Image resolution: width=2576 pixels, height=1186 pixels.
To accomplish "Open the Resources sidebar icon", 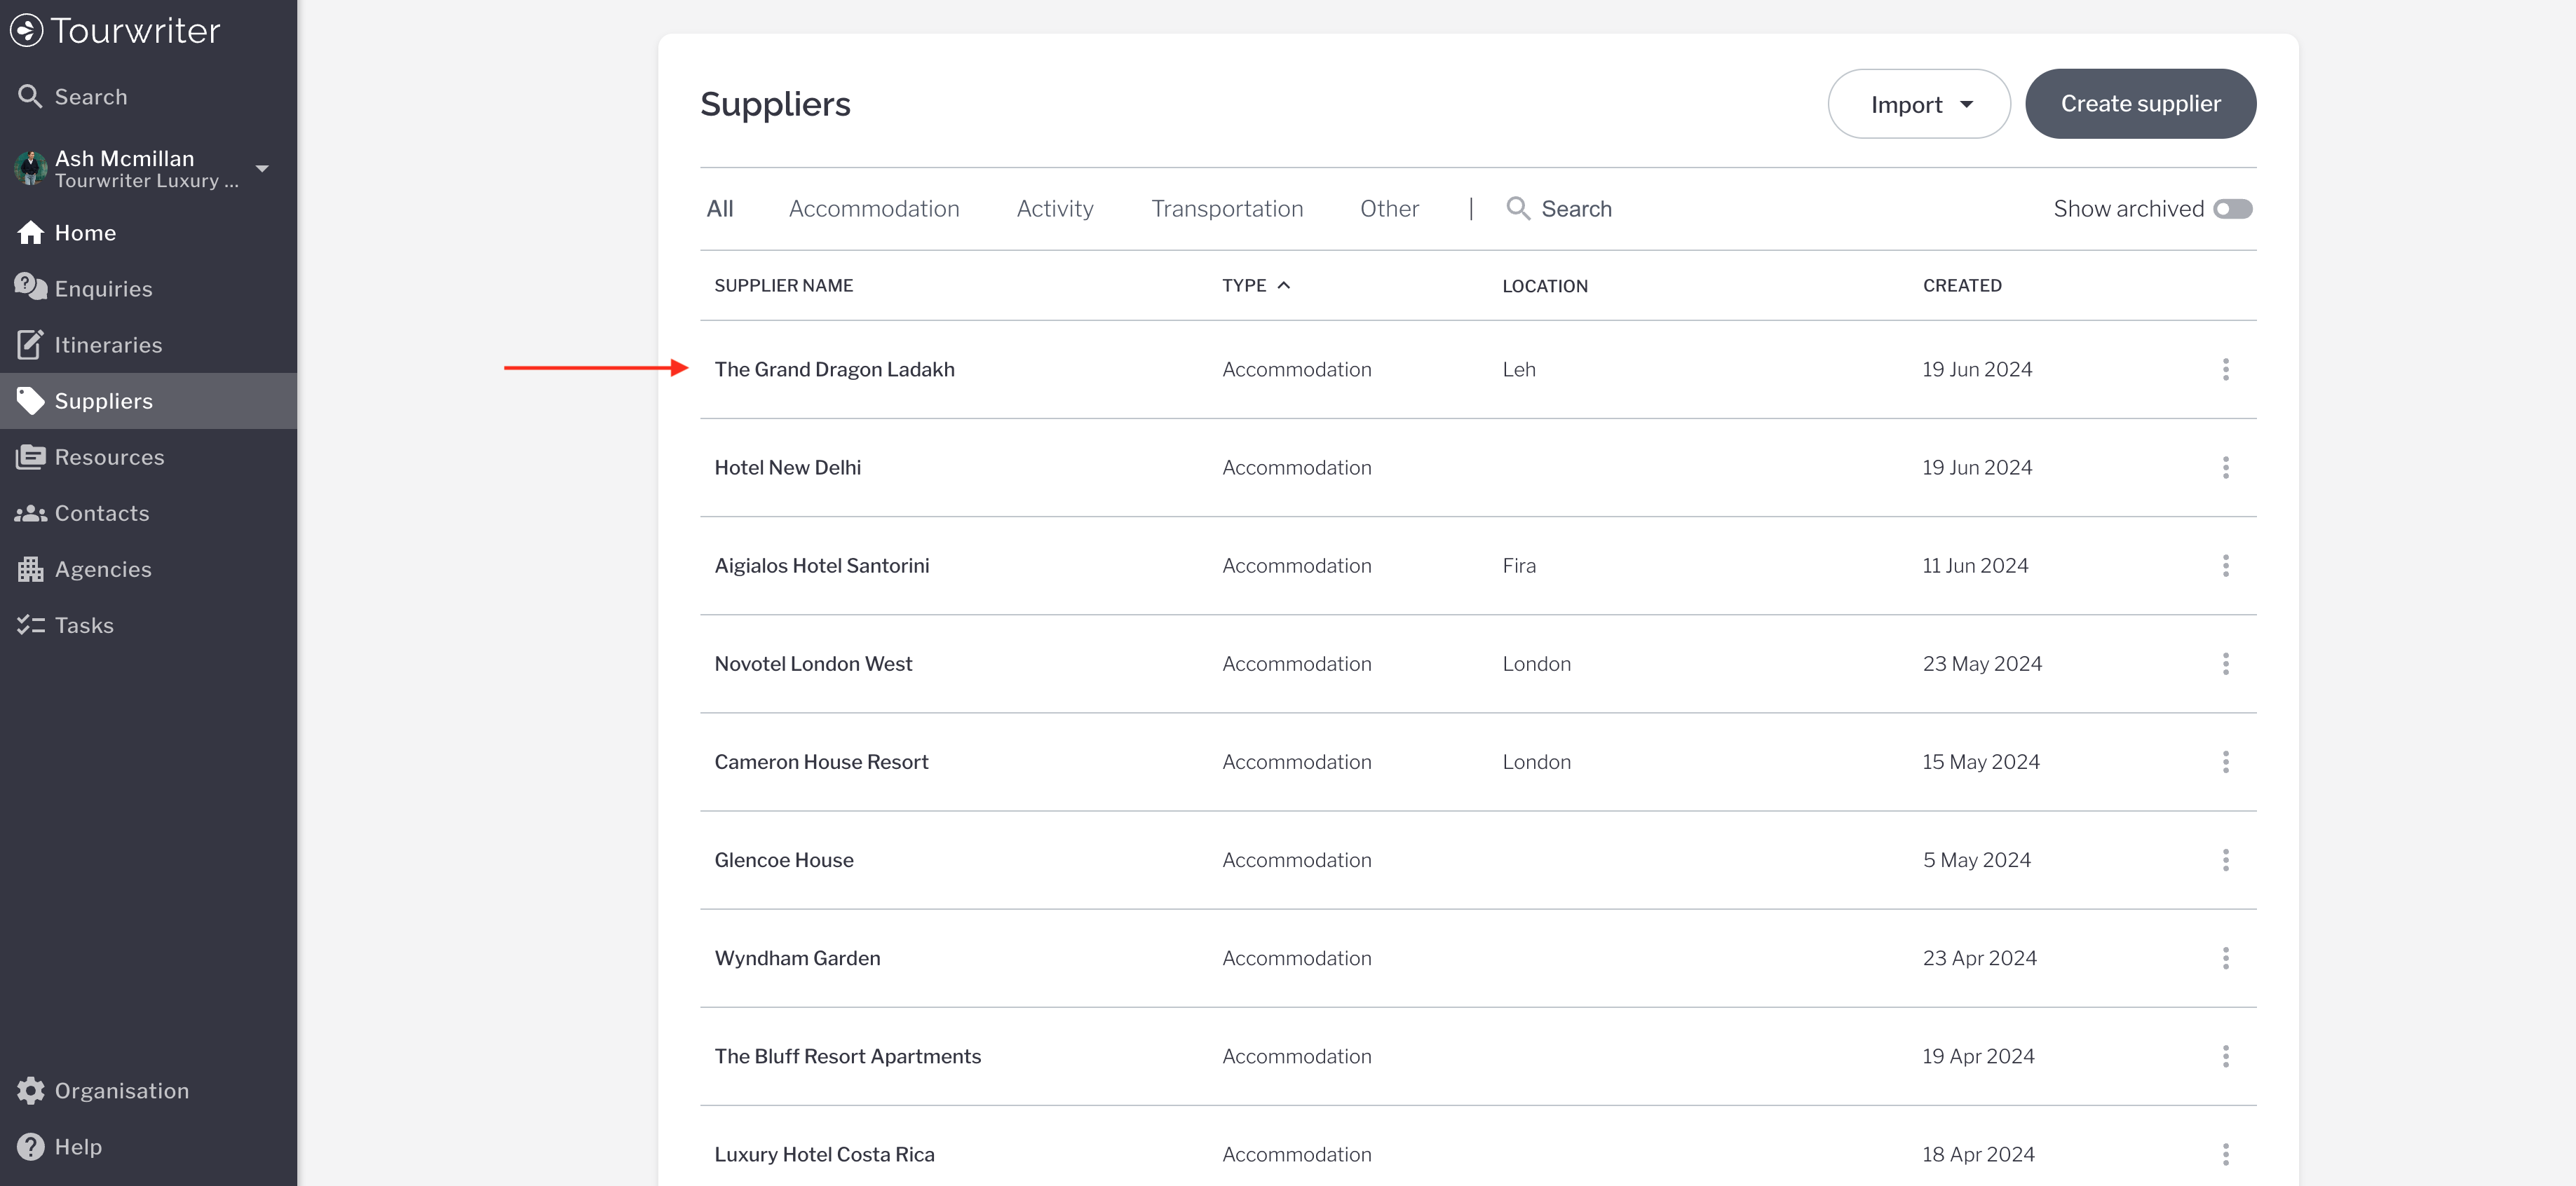I will pyautogui.click(x=30, y=457).
